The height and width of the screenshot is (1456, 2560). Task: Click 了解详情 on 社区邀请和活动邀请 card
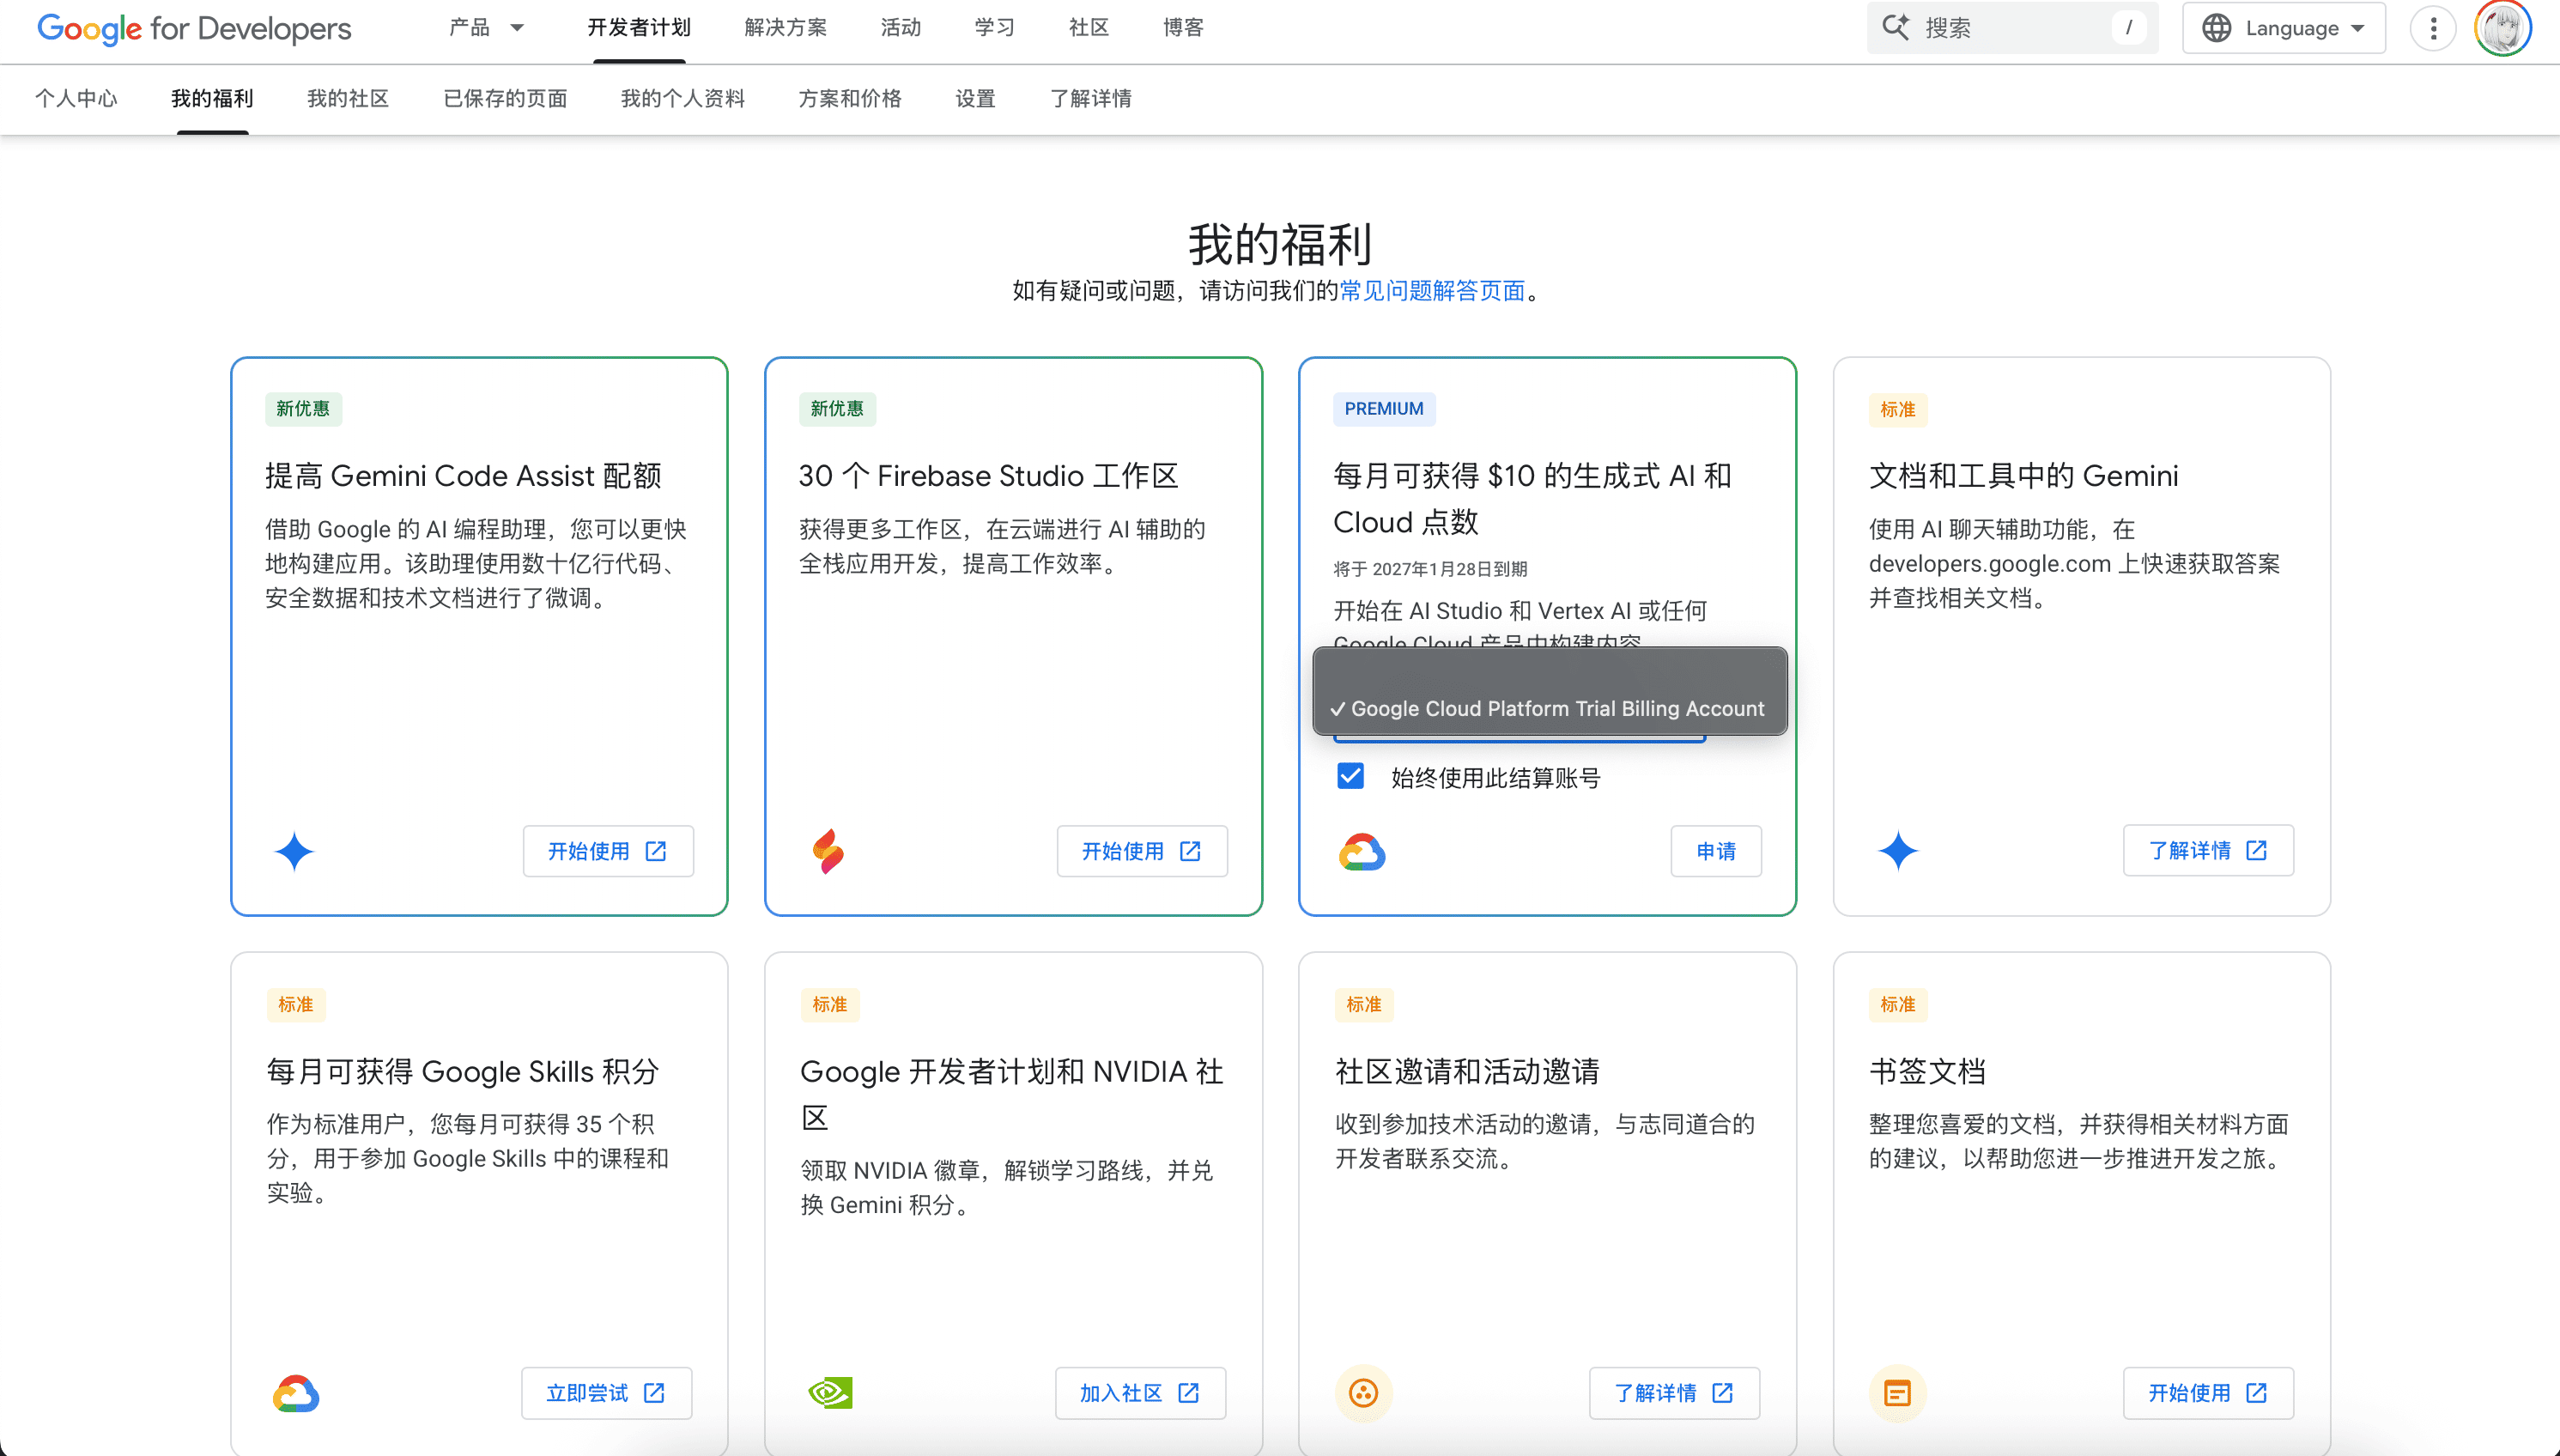click(x=1675, y=1393)
